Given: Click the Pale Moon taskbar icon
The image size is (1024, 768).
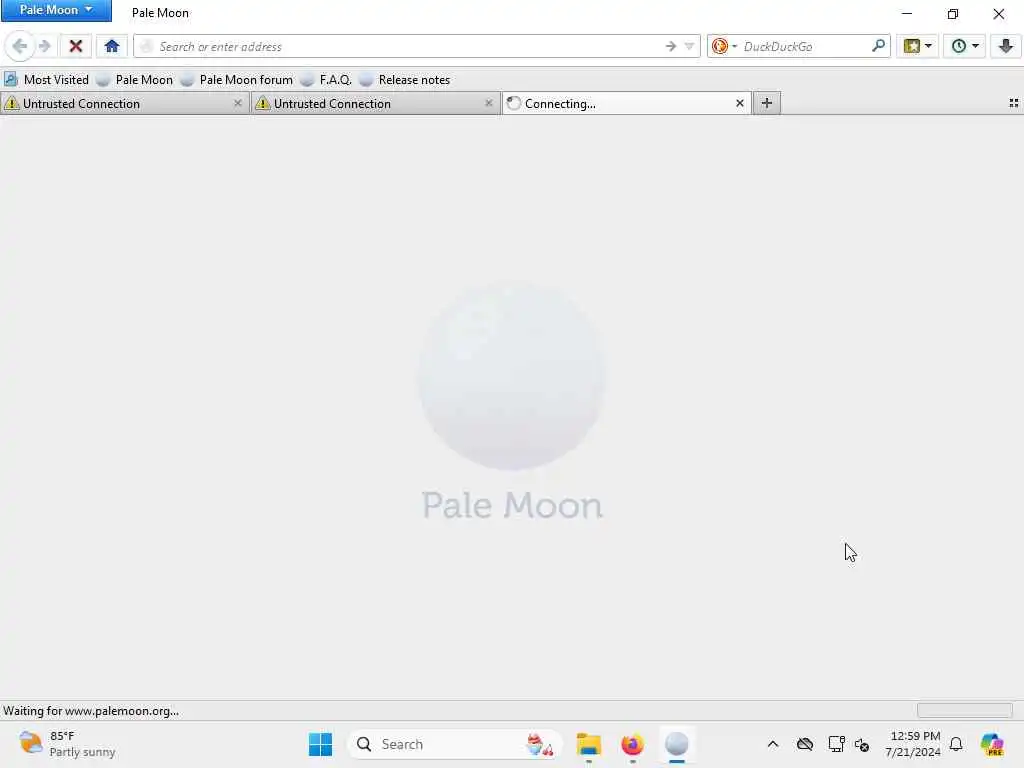Looking at the screenshot, I should [677, 744].
